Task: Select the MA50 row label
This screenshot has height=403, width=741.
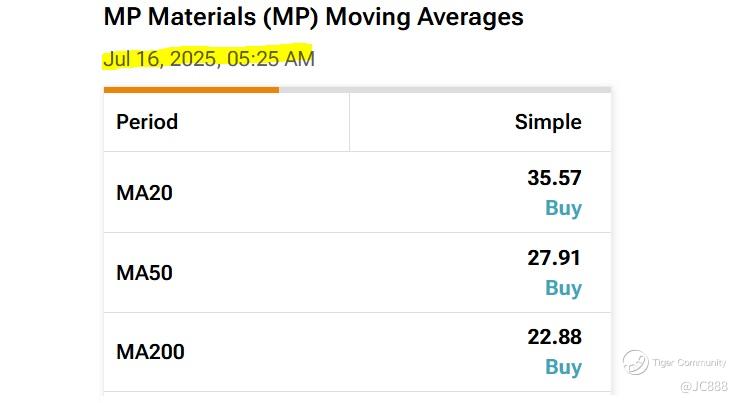Action: [x=144, y=272]
